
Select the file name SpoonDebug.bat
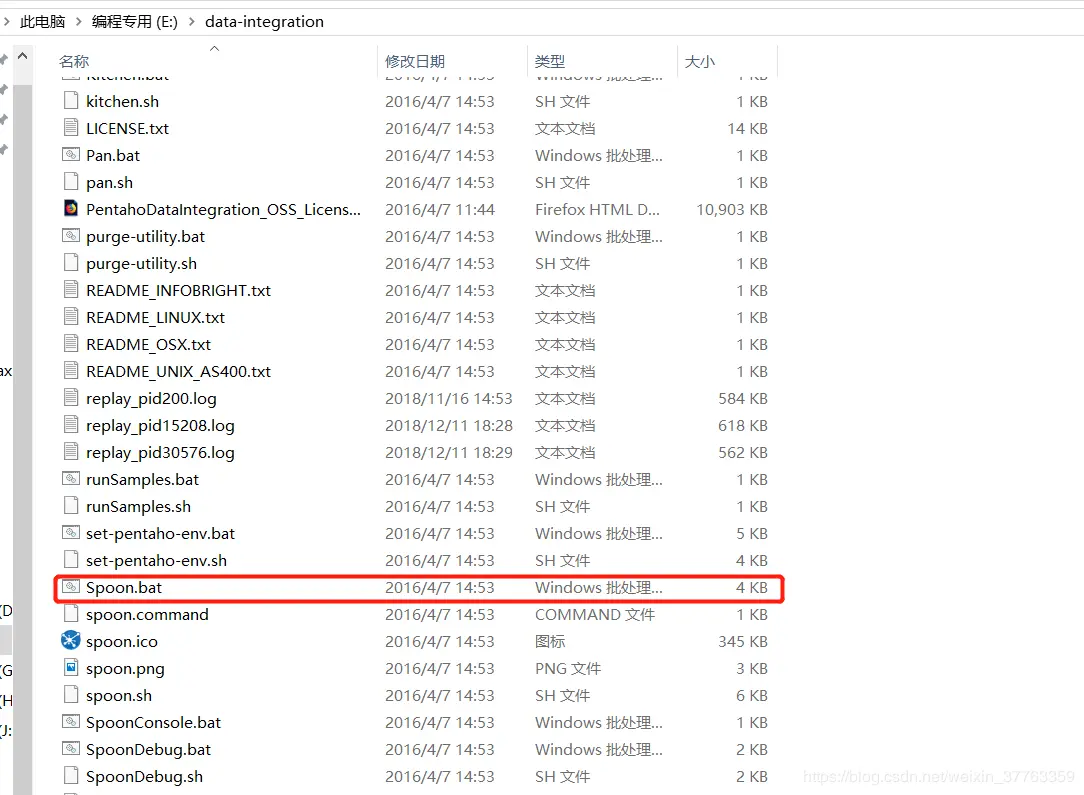pos(149,749)
